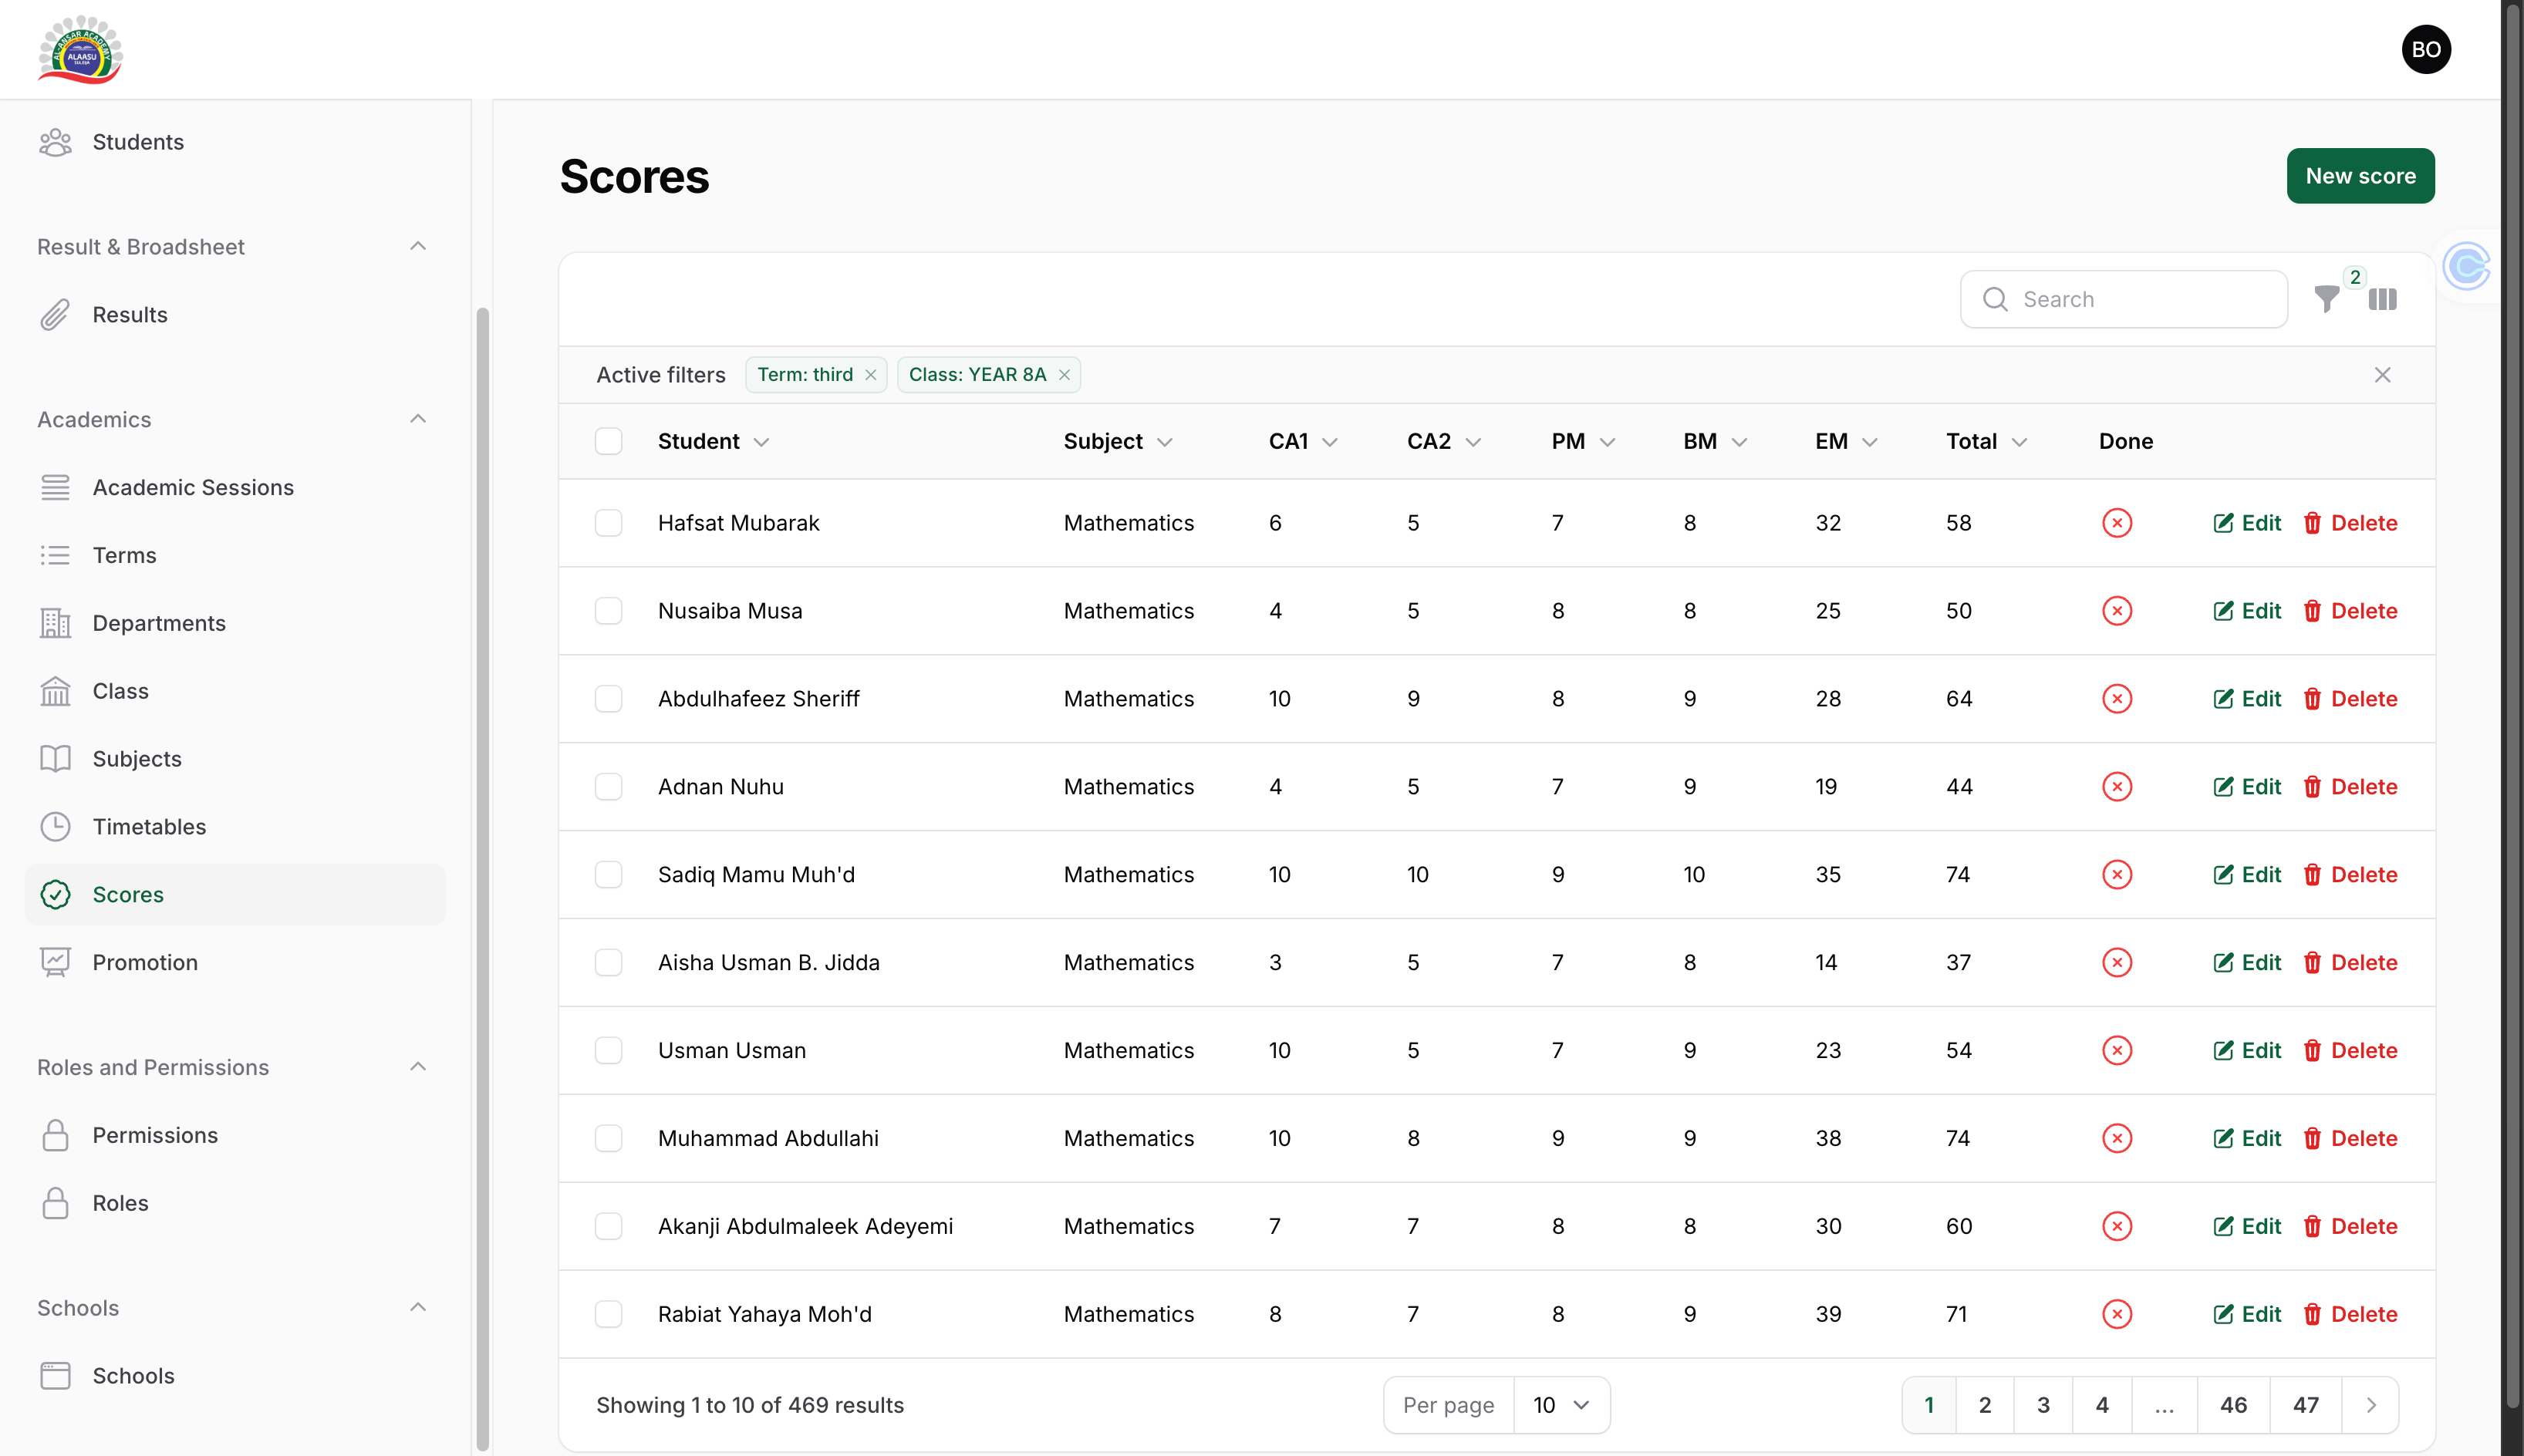Screen dimensions: 2524x1456
Task: Collapse Roles and Permissions section
Action: 418,1067
